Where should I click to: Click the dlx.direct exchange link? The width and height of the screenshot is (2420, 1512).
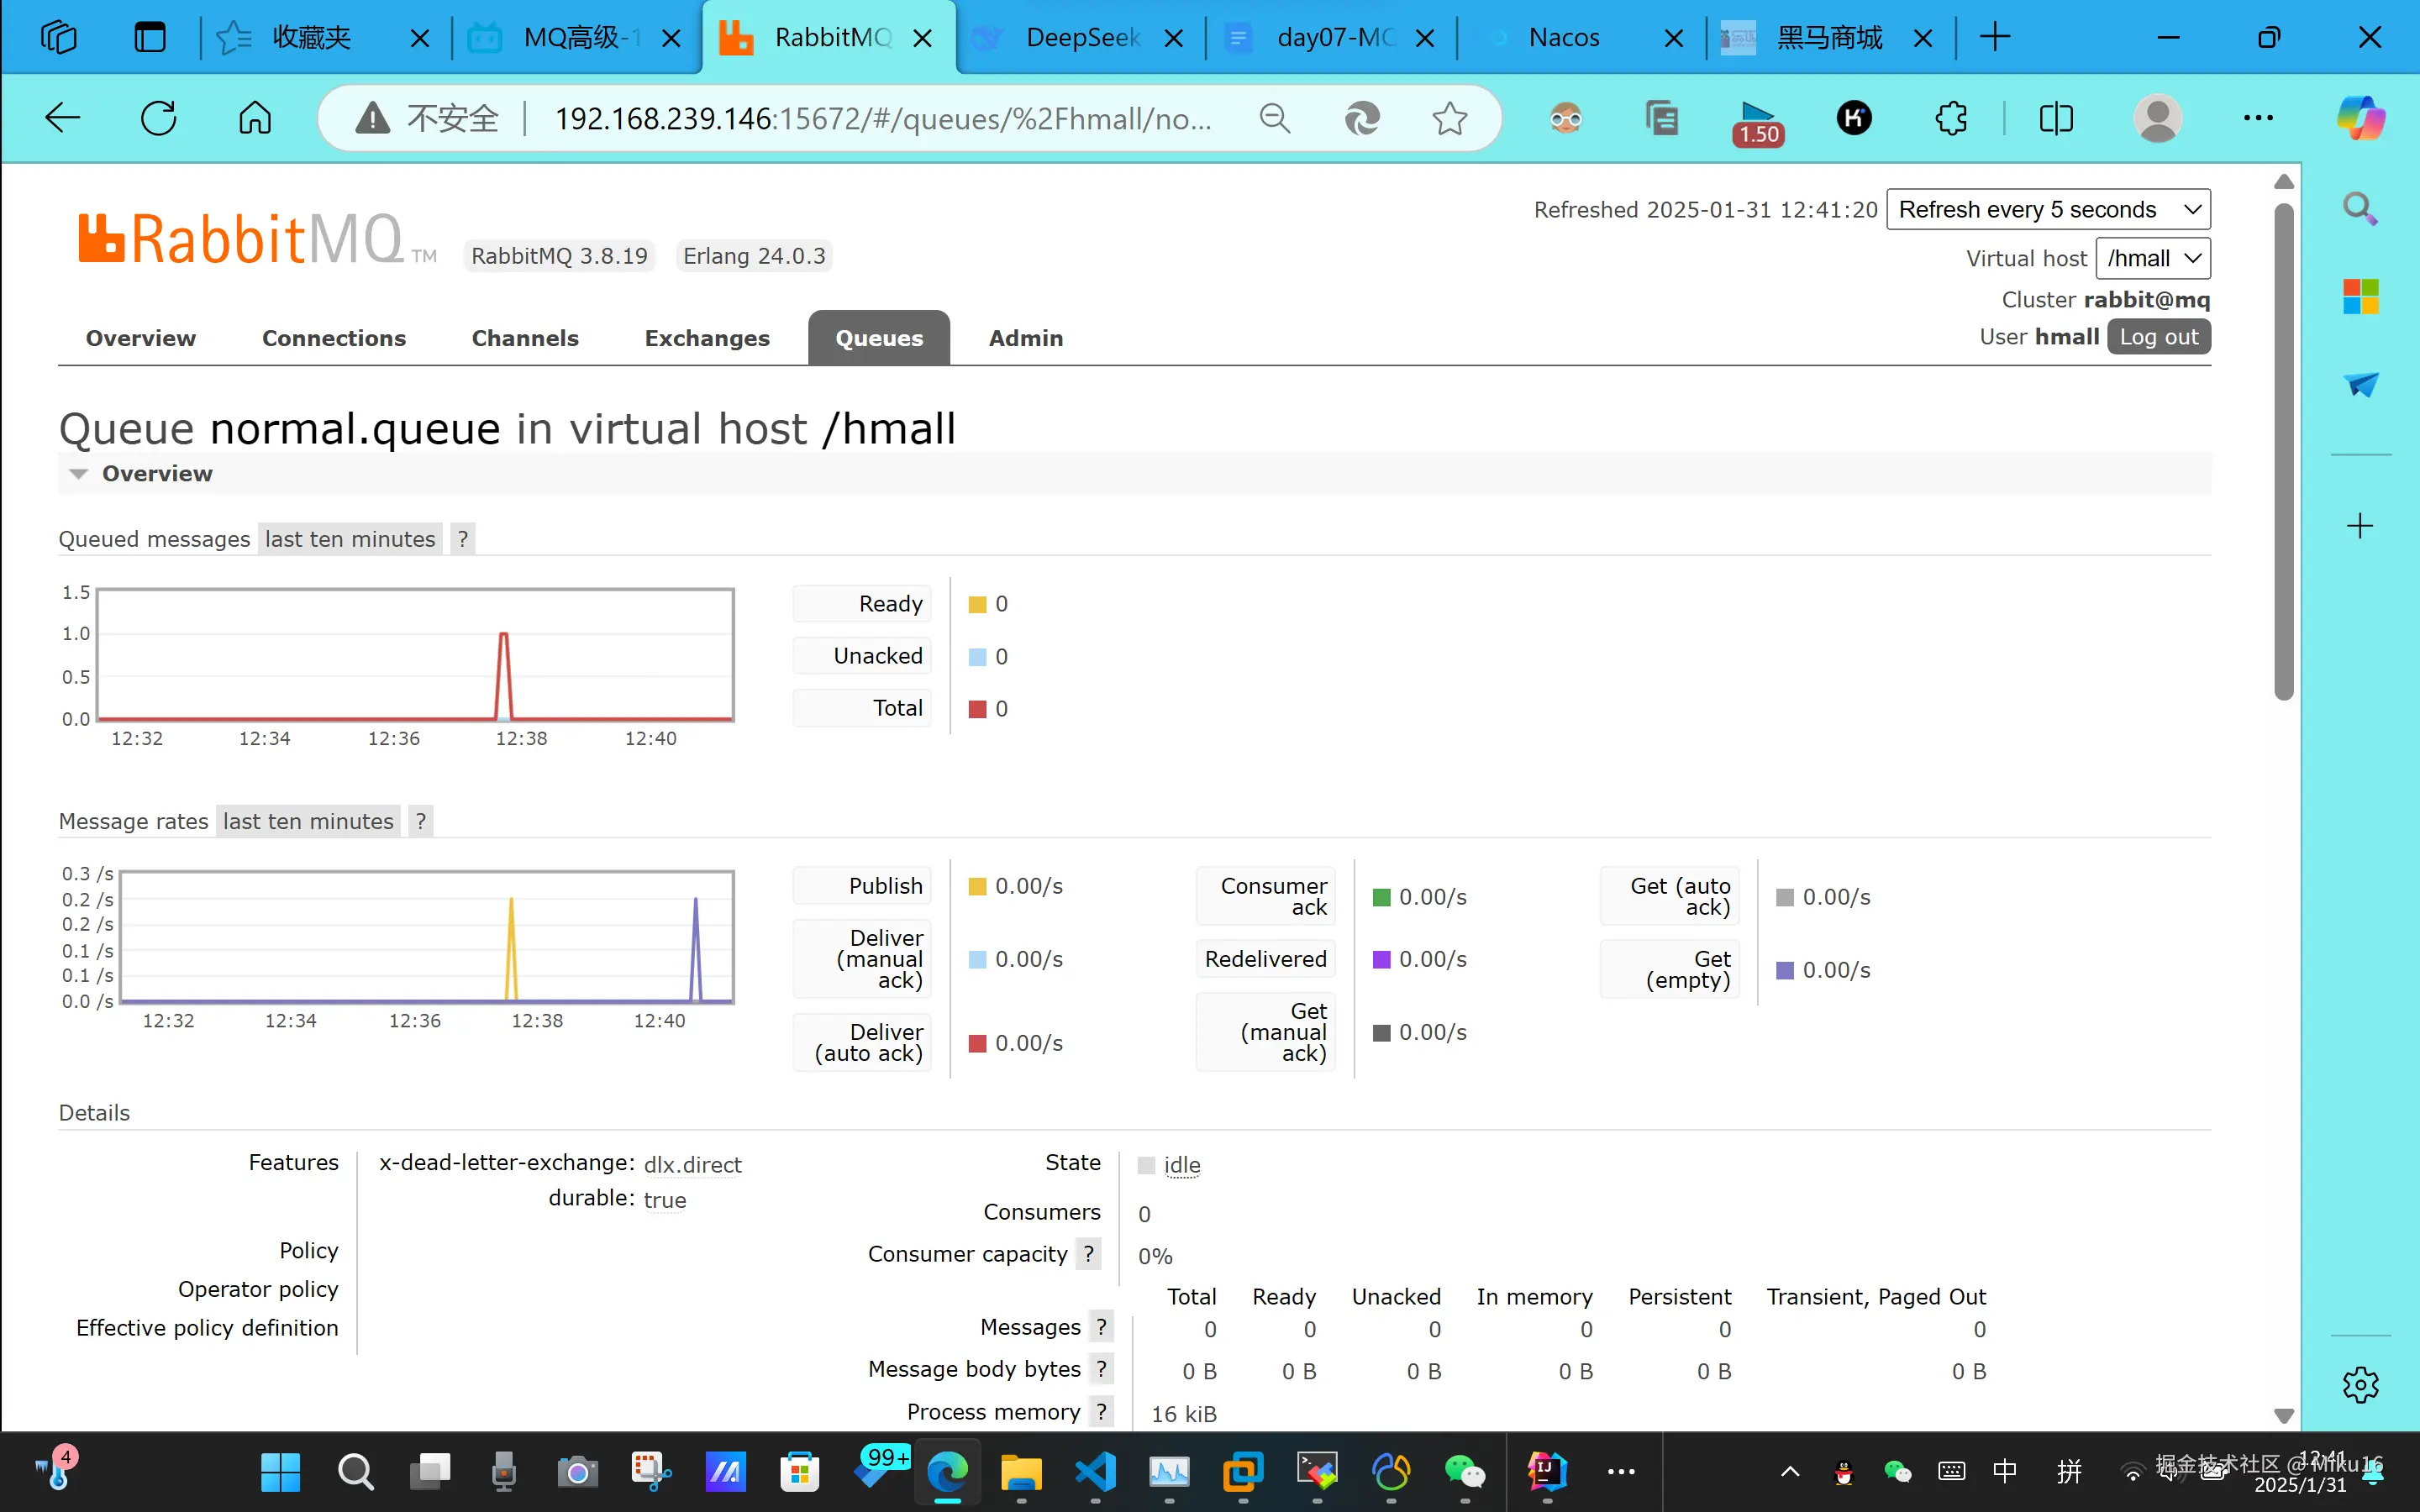point(692,1164)
